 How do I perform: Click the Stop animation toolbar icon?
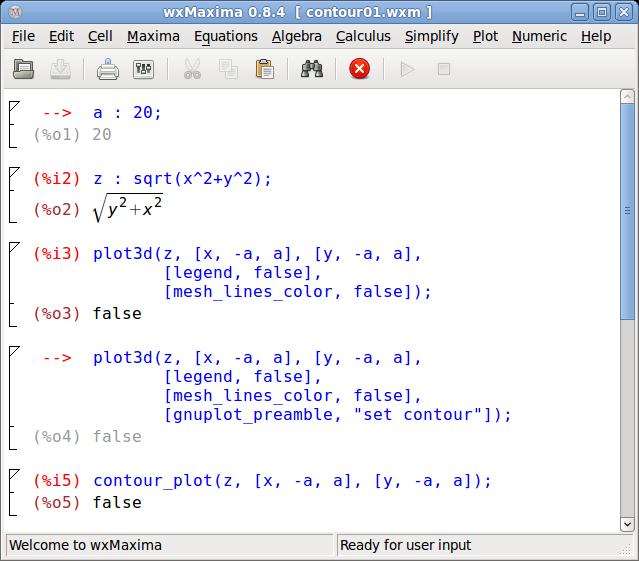pos(444,69)
